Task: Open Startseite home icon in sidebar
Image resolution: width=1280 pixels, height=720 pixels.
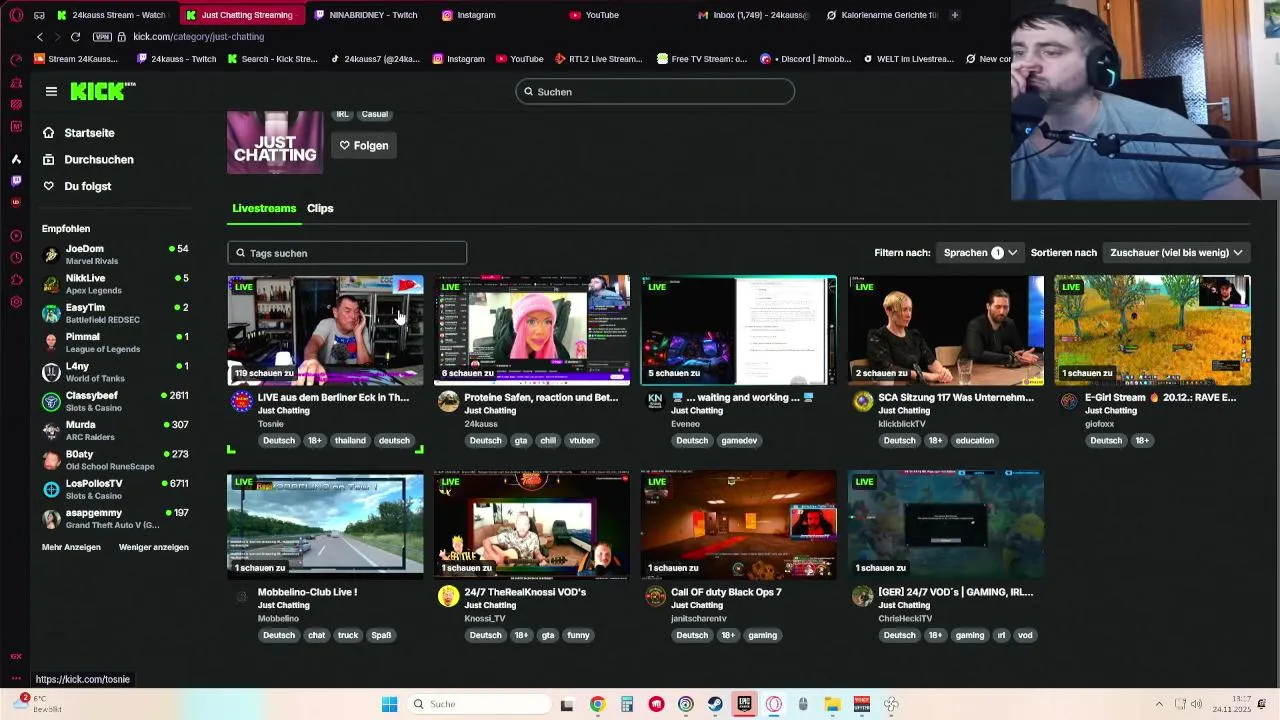Action: point(48,133)
